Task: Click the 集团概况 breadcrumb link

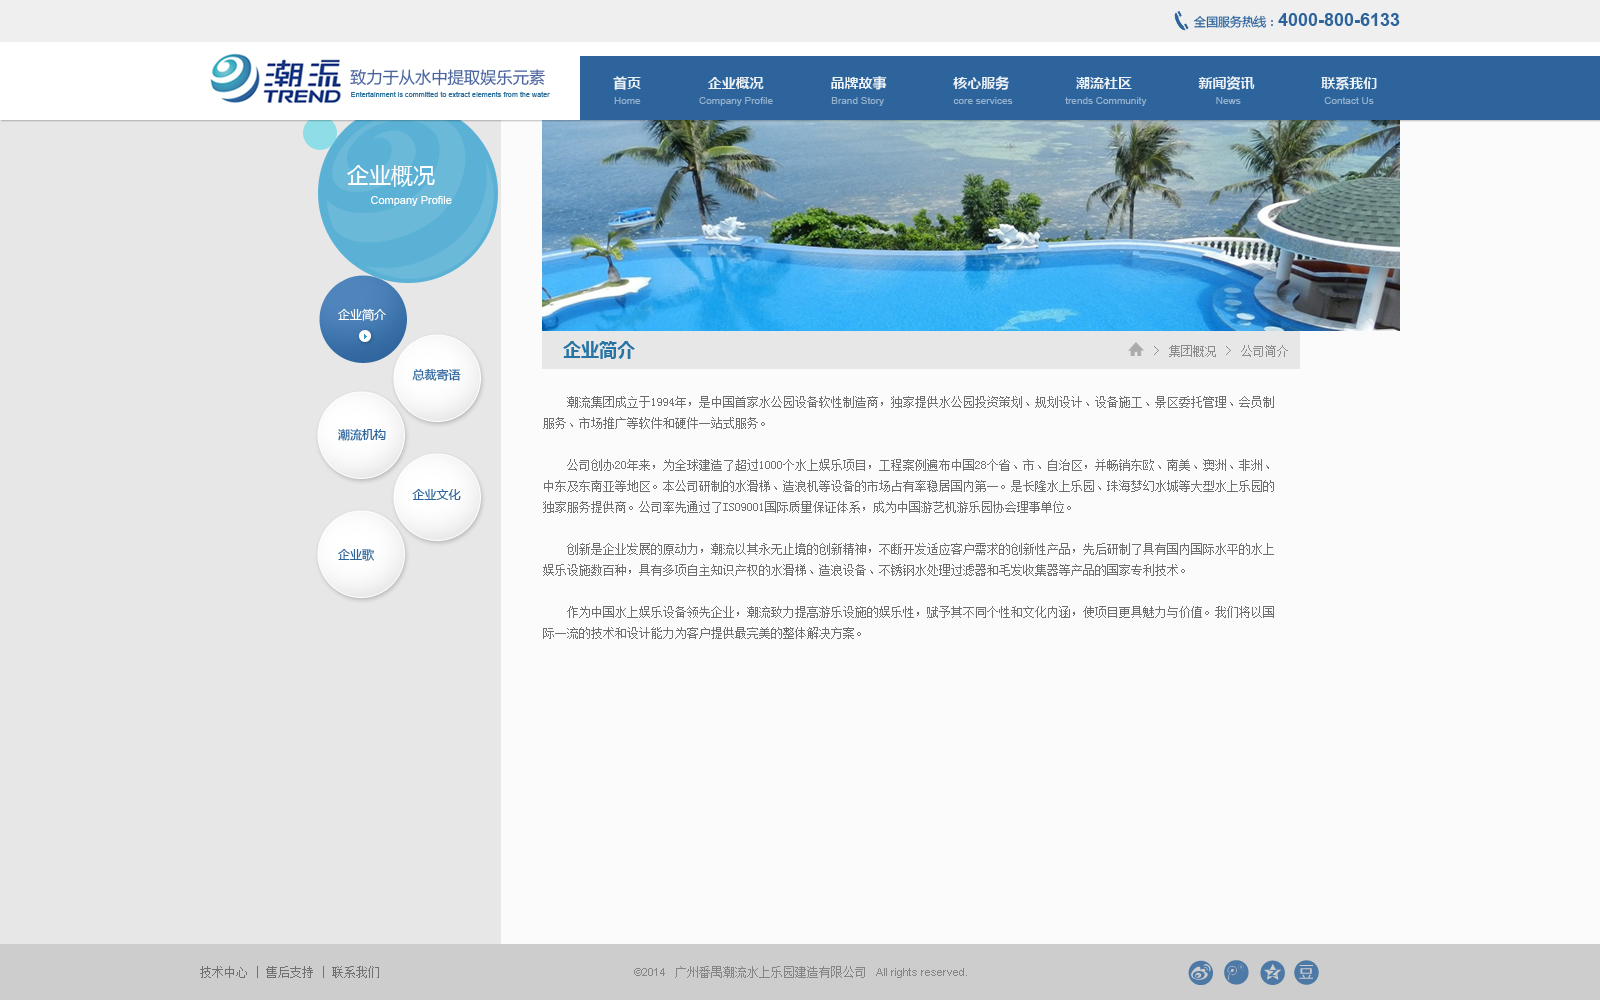Action: [x=1192, y=351]
